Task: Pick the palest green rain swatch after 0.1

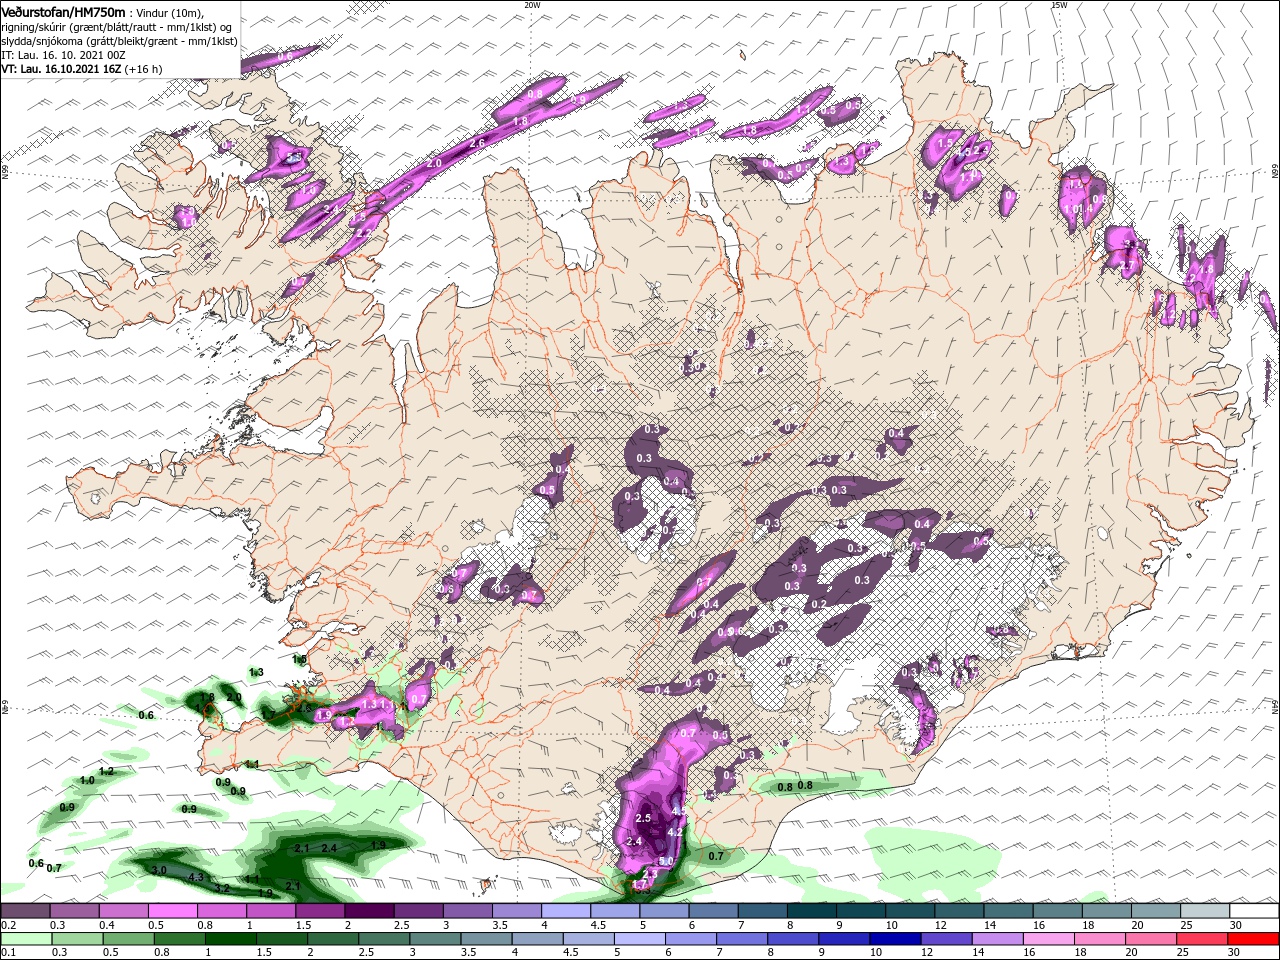Action: coord(25,939)
